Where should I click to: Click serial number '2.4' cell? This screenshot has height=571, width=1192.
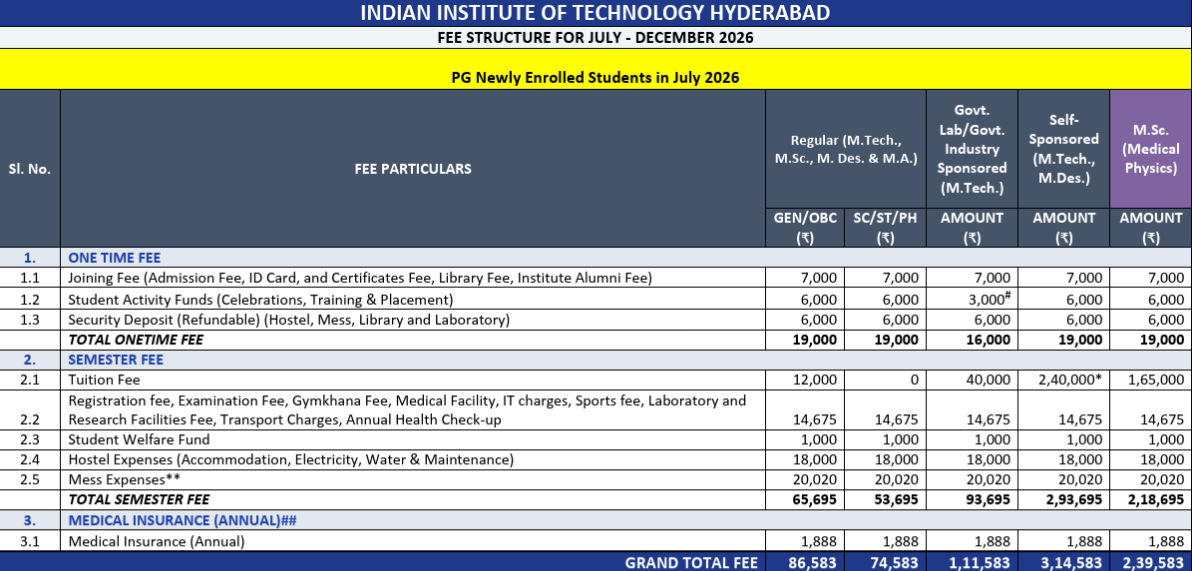(x=30, y=459)
